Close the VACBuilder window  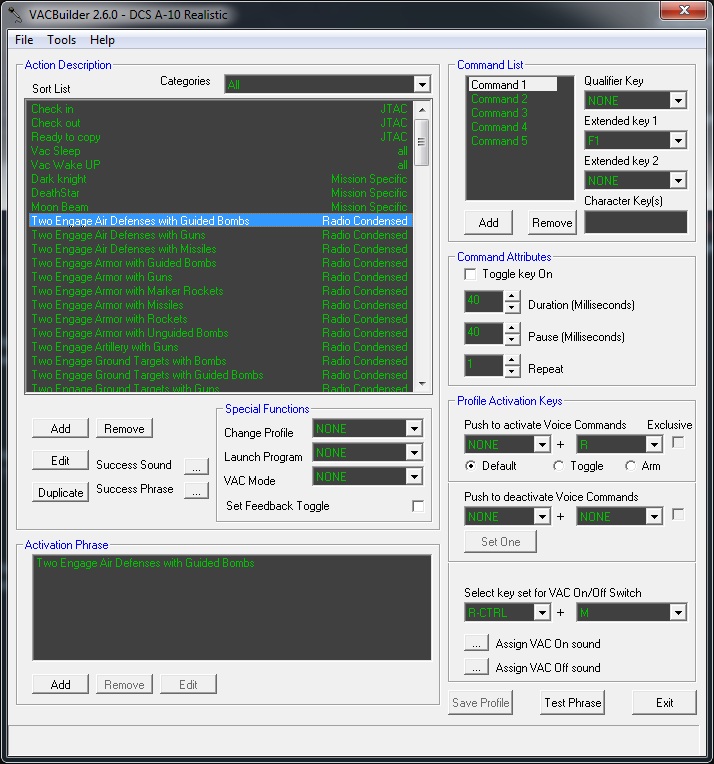[x=683, y=10]
